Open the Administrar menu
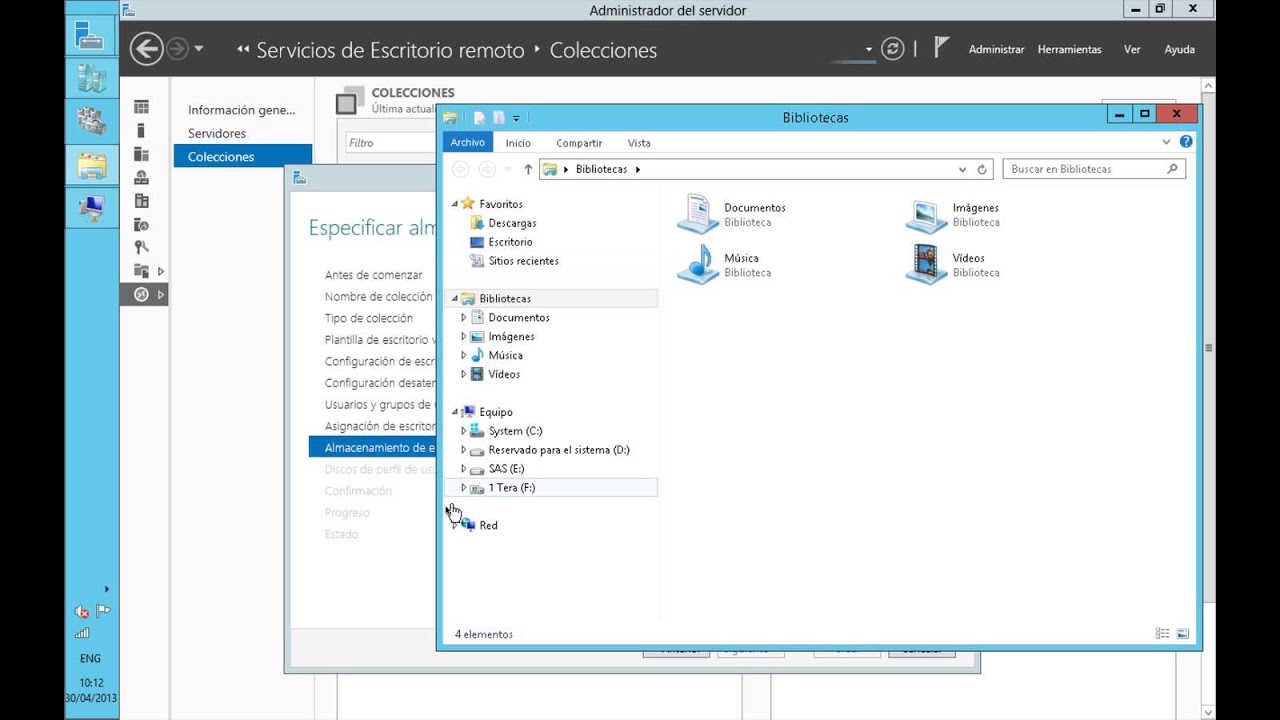Image resolution: width=1280 pixels, height=720 pixels. [x=996, y=49]
